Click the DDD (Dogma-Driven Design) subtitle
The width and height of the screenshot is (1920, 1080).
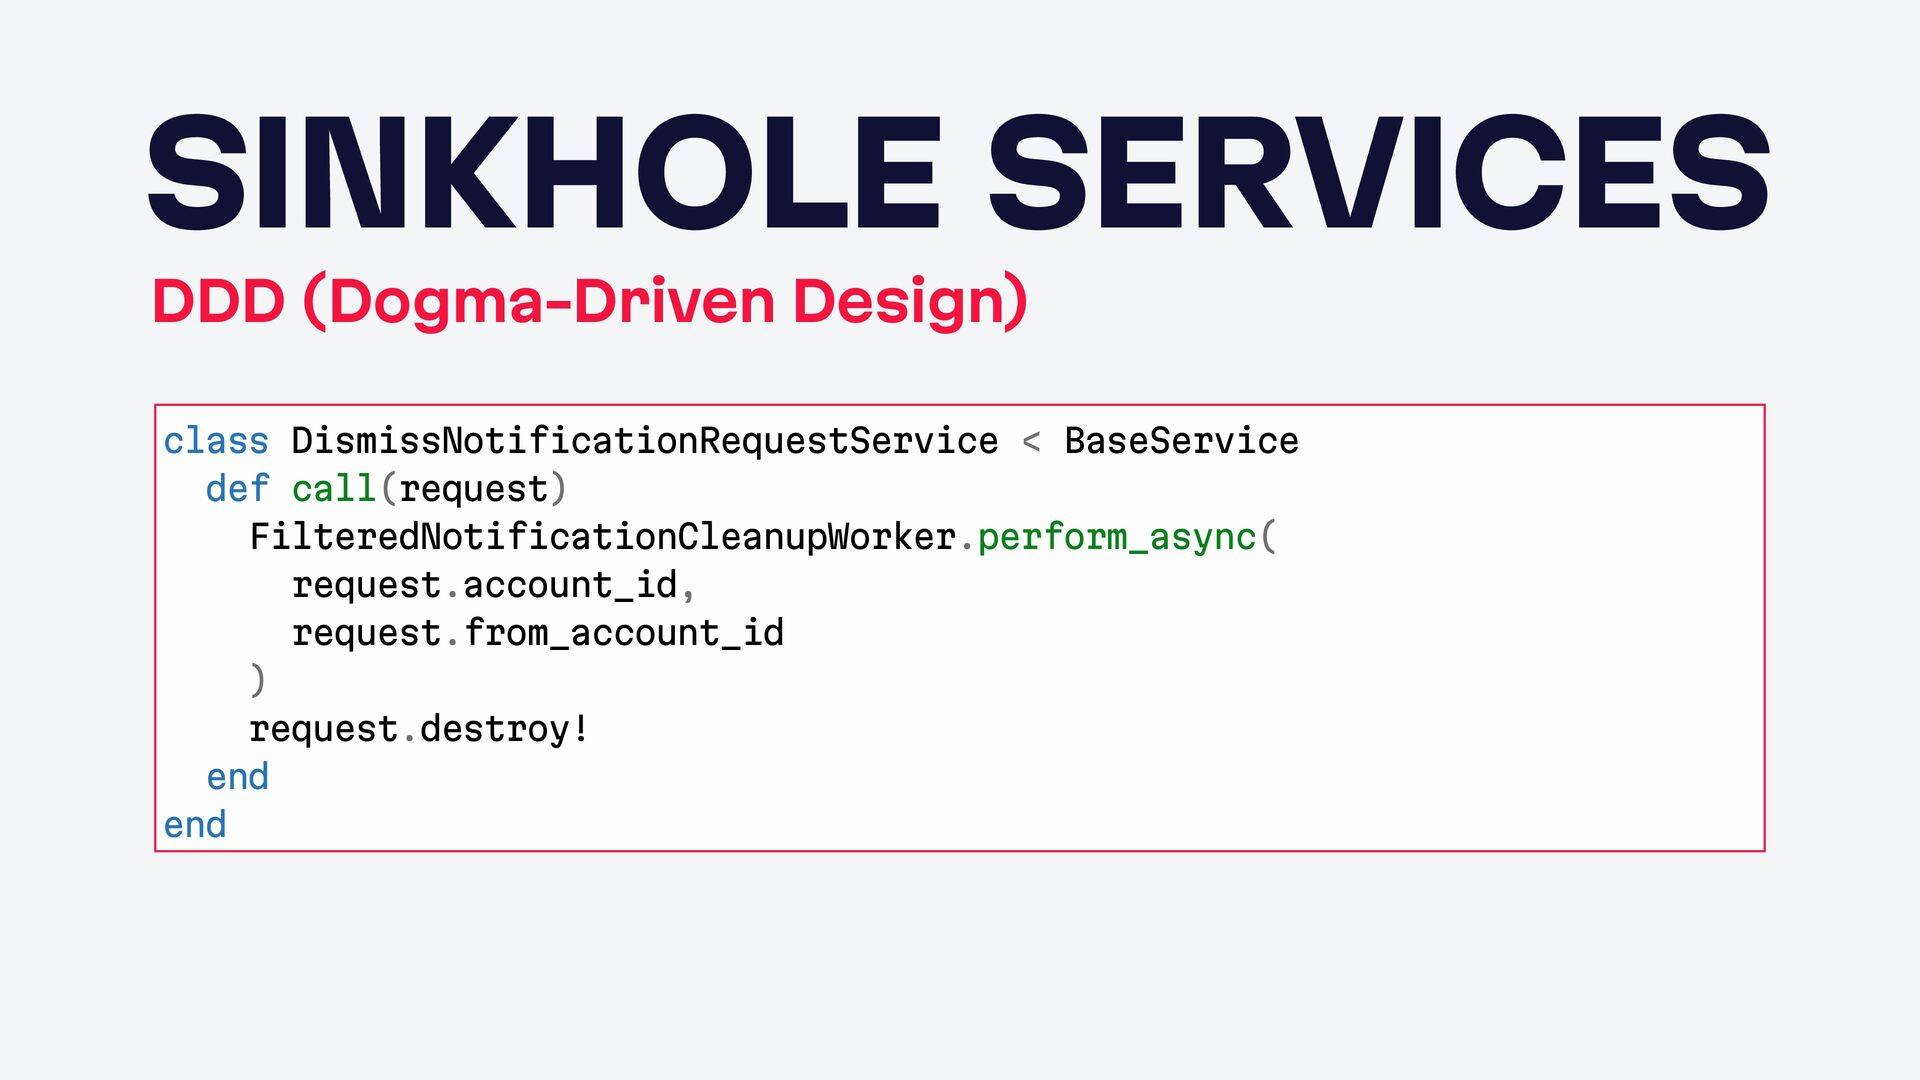click(590, 301)
